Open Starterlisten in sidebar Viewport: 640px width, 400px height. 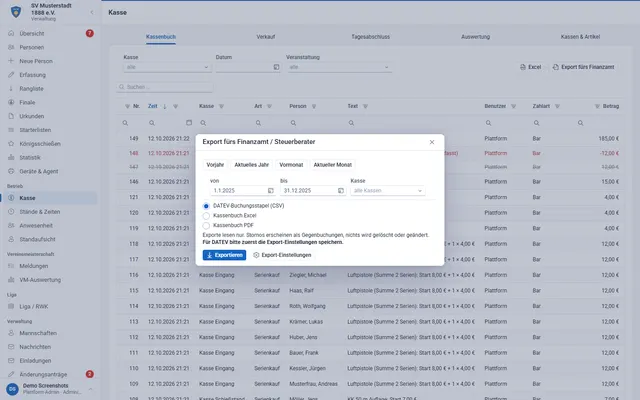[x=49, y=130]
